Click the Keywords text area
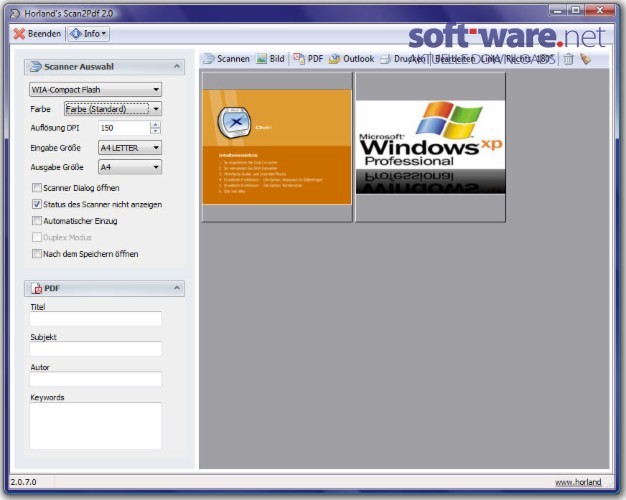This screenshot has width=626, height=500. (x=95, y=426)
